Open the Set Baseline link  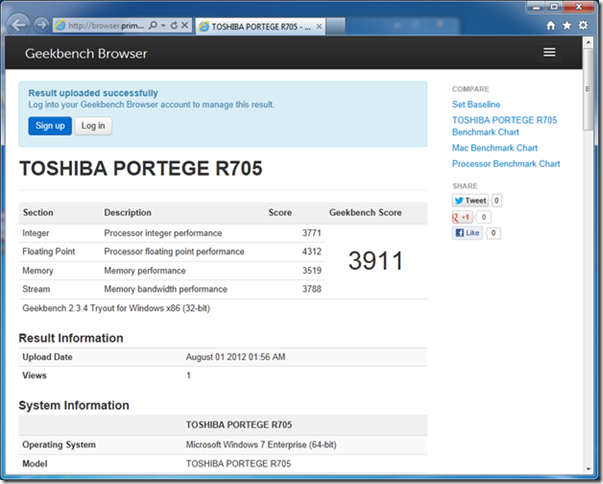476,105
